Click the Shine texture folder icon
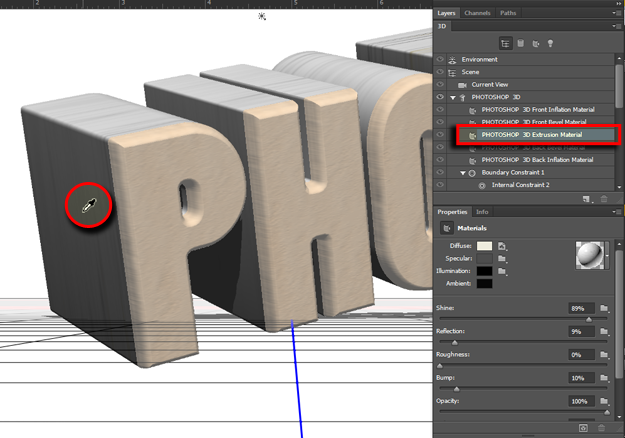This screenshot has height=438, width=625. point(605,307)
